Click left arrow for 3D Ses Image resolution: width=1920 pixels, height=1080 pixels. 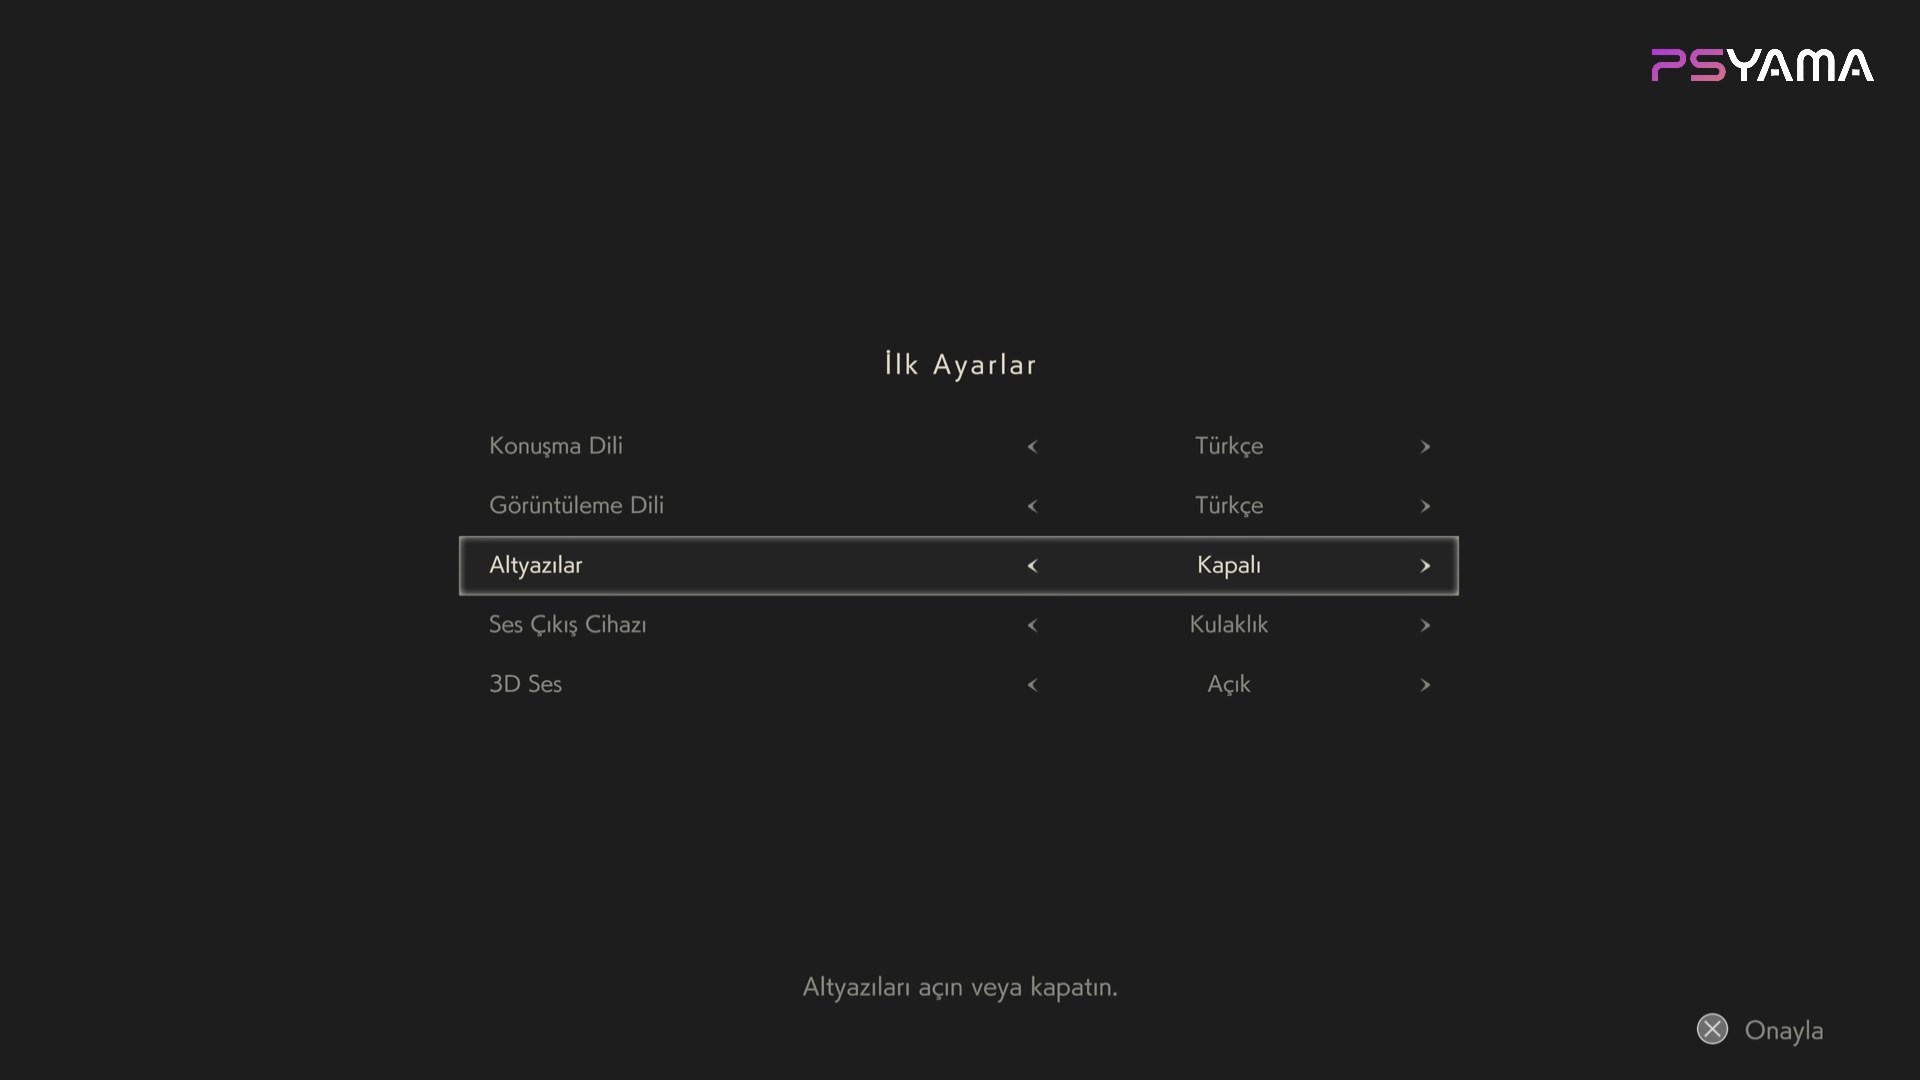(1032, 685)
